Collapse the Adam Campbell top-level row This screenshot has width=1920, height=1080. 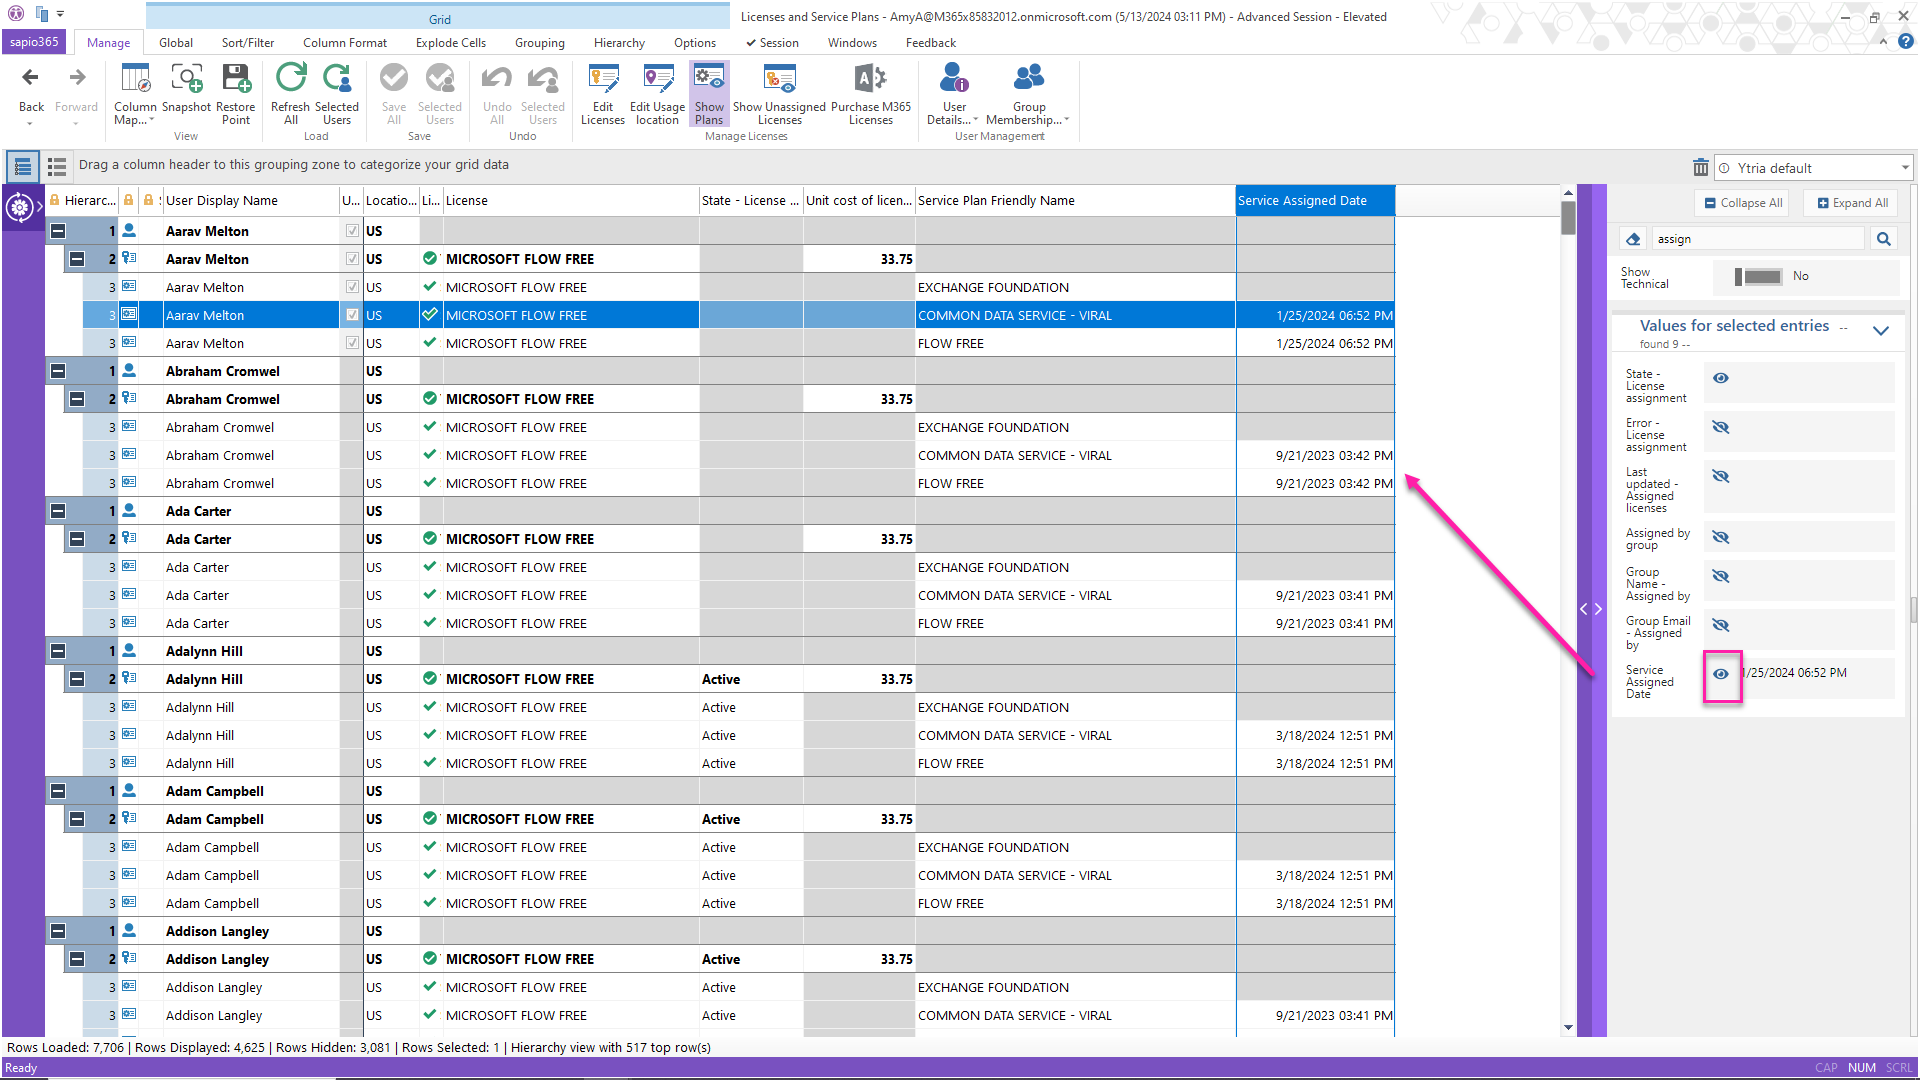tap(58, 791)
